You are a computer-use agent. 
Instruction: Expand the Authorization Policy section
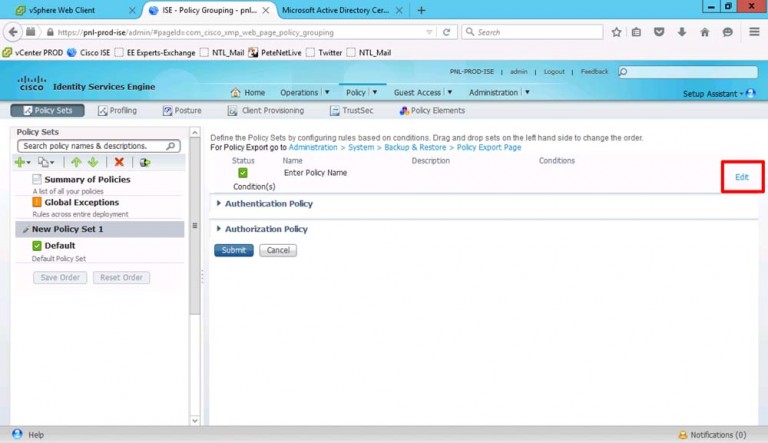tap(218, 228)
